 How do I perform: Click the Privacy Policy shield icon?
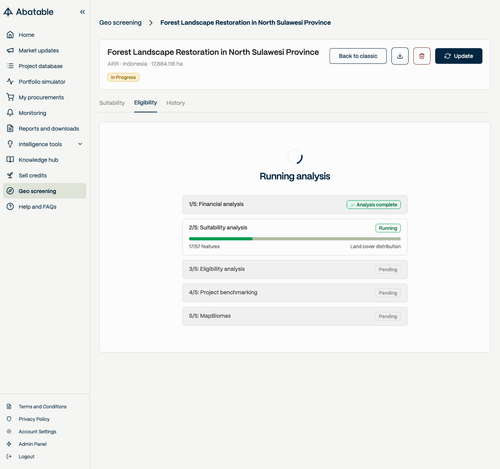point(9,419)
